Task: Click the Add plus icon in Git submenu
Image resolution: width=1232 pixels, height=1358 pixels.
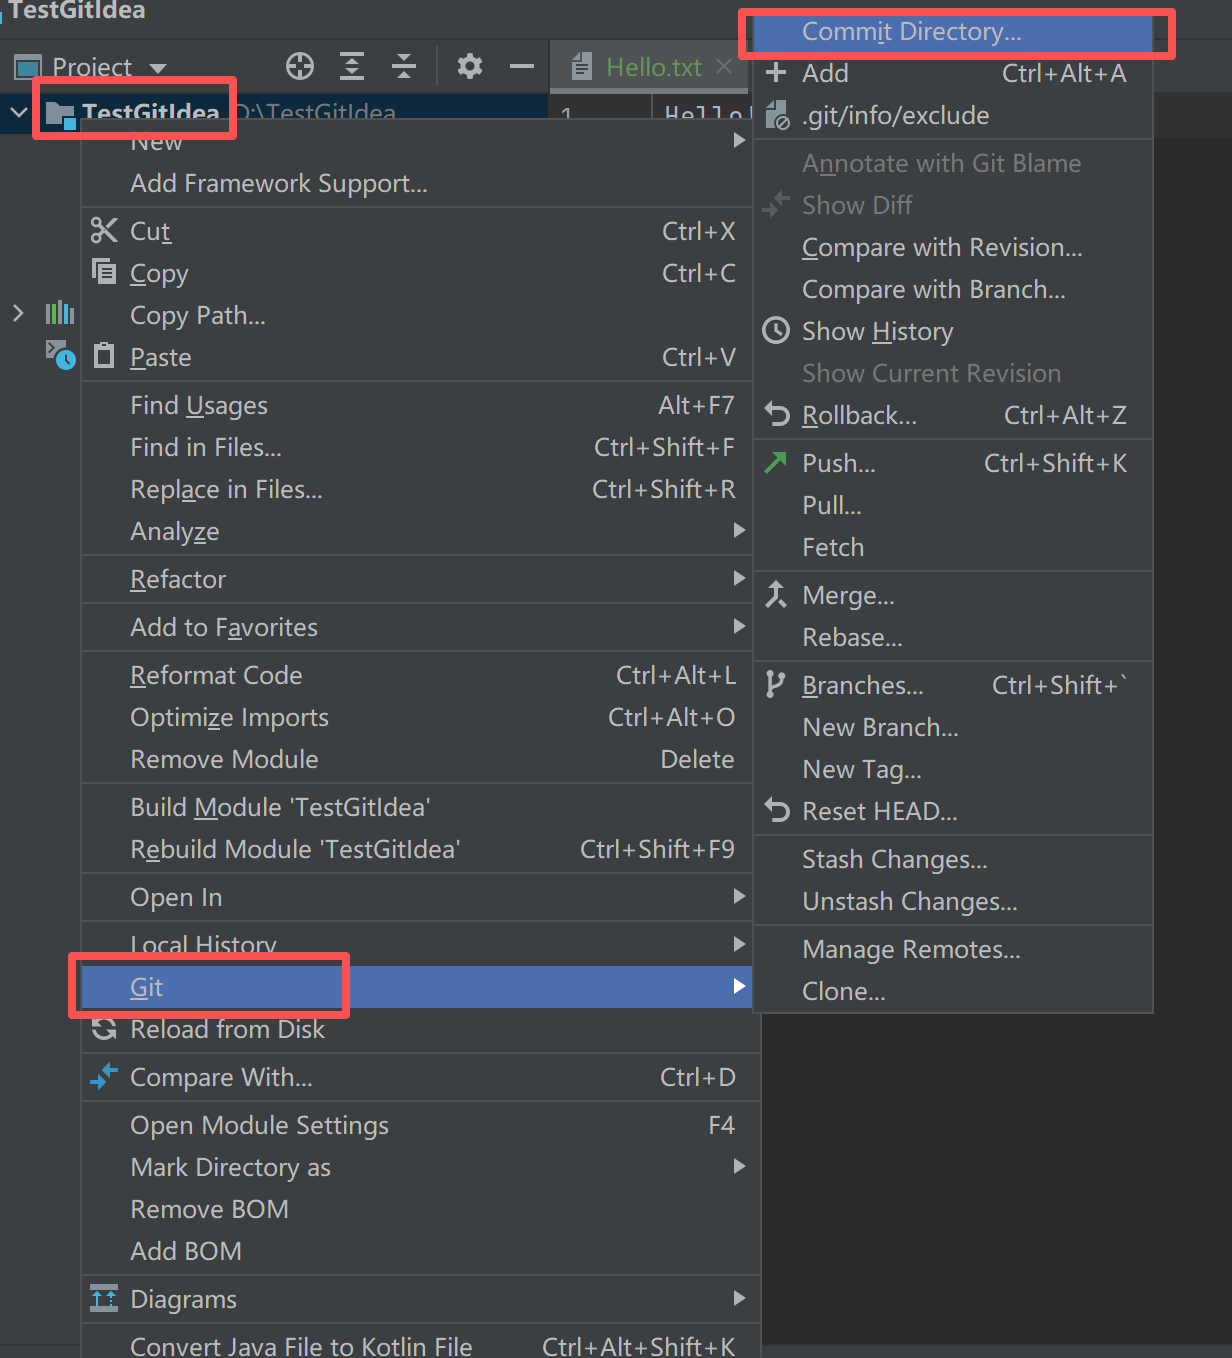Action: [776, 72]
